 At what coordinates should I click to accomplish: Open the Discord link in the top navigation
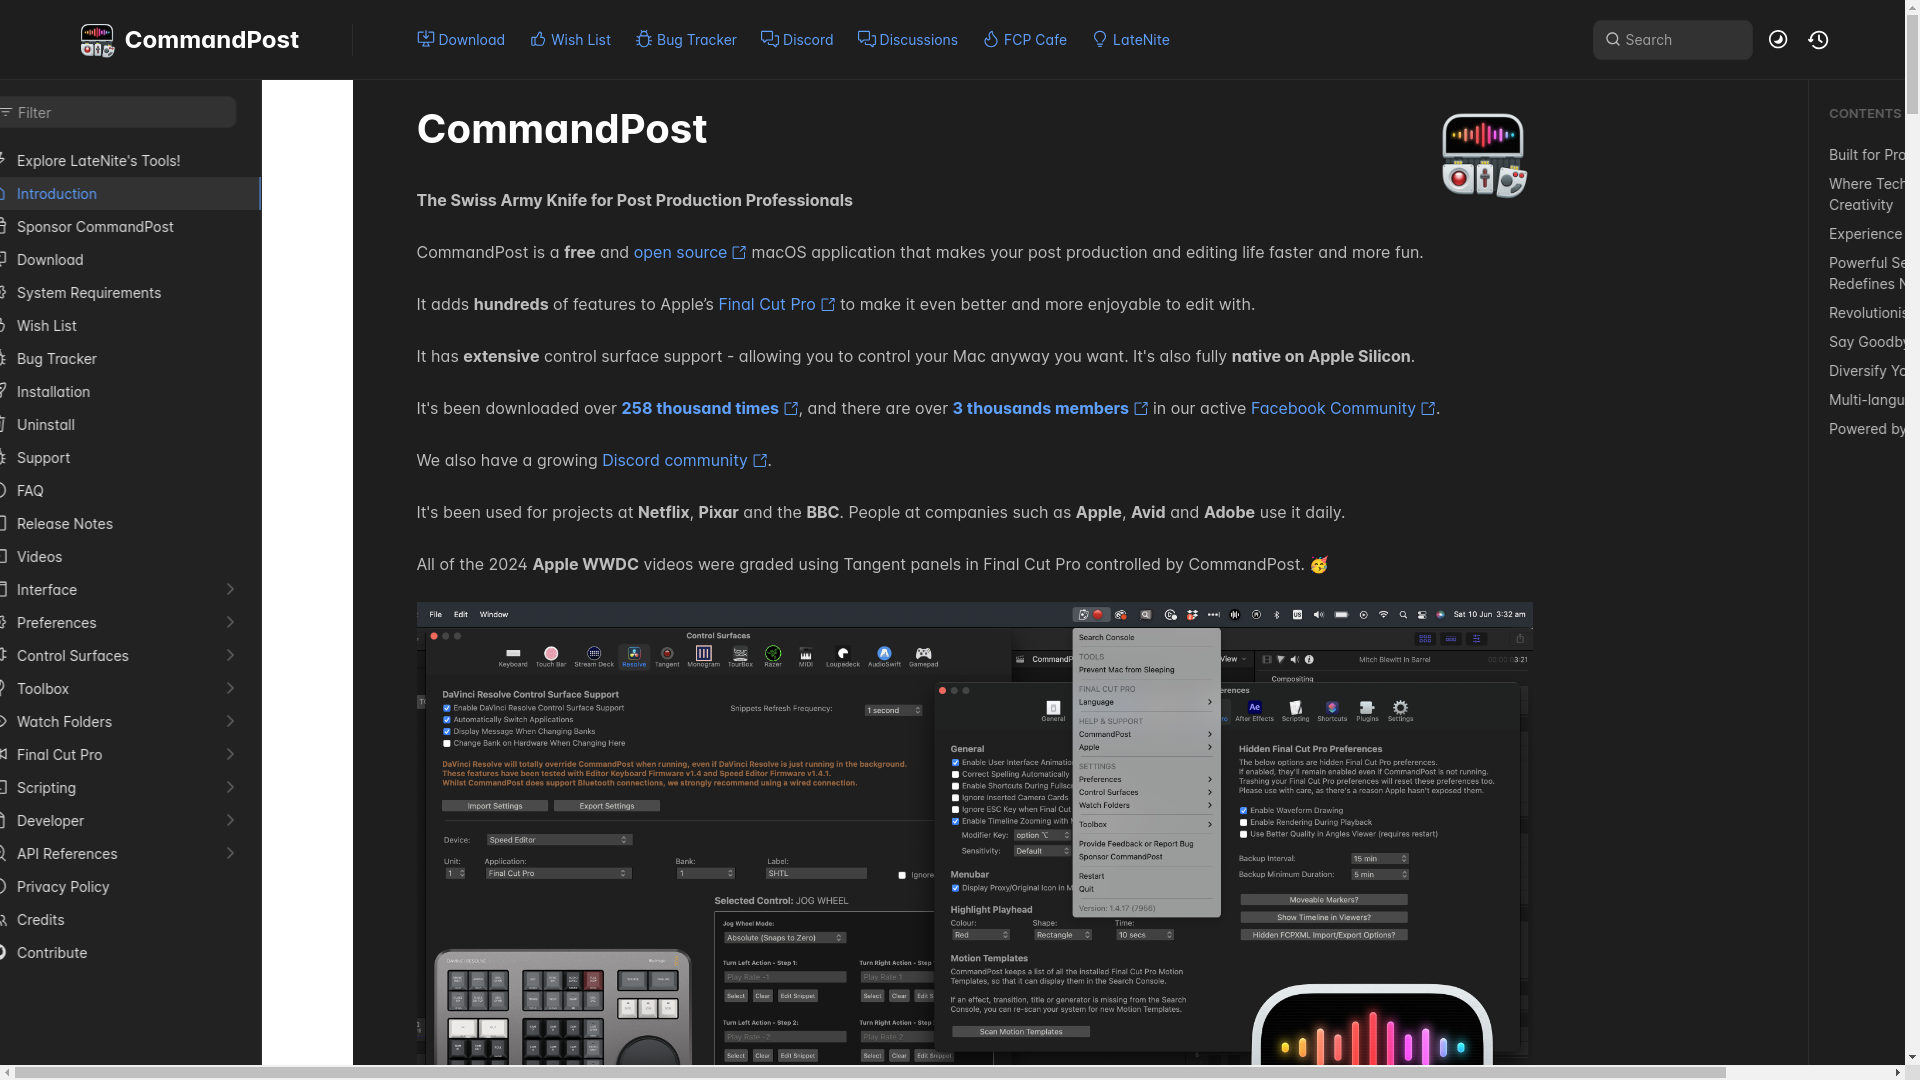797,40
